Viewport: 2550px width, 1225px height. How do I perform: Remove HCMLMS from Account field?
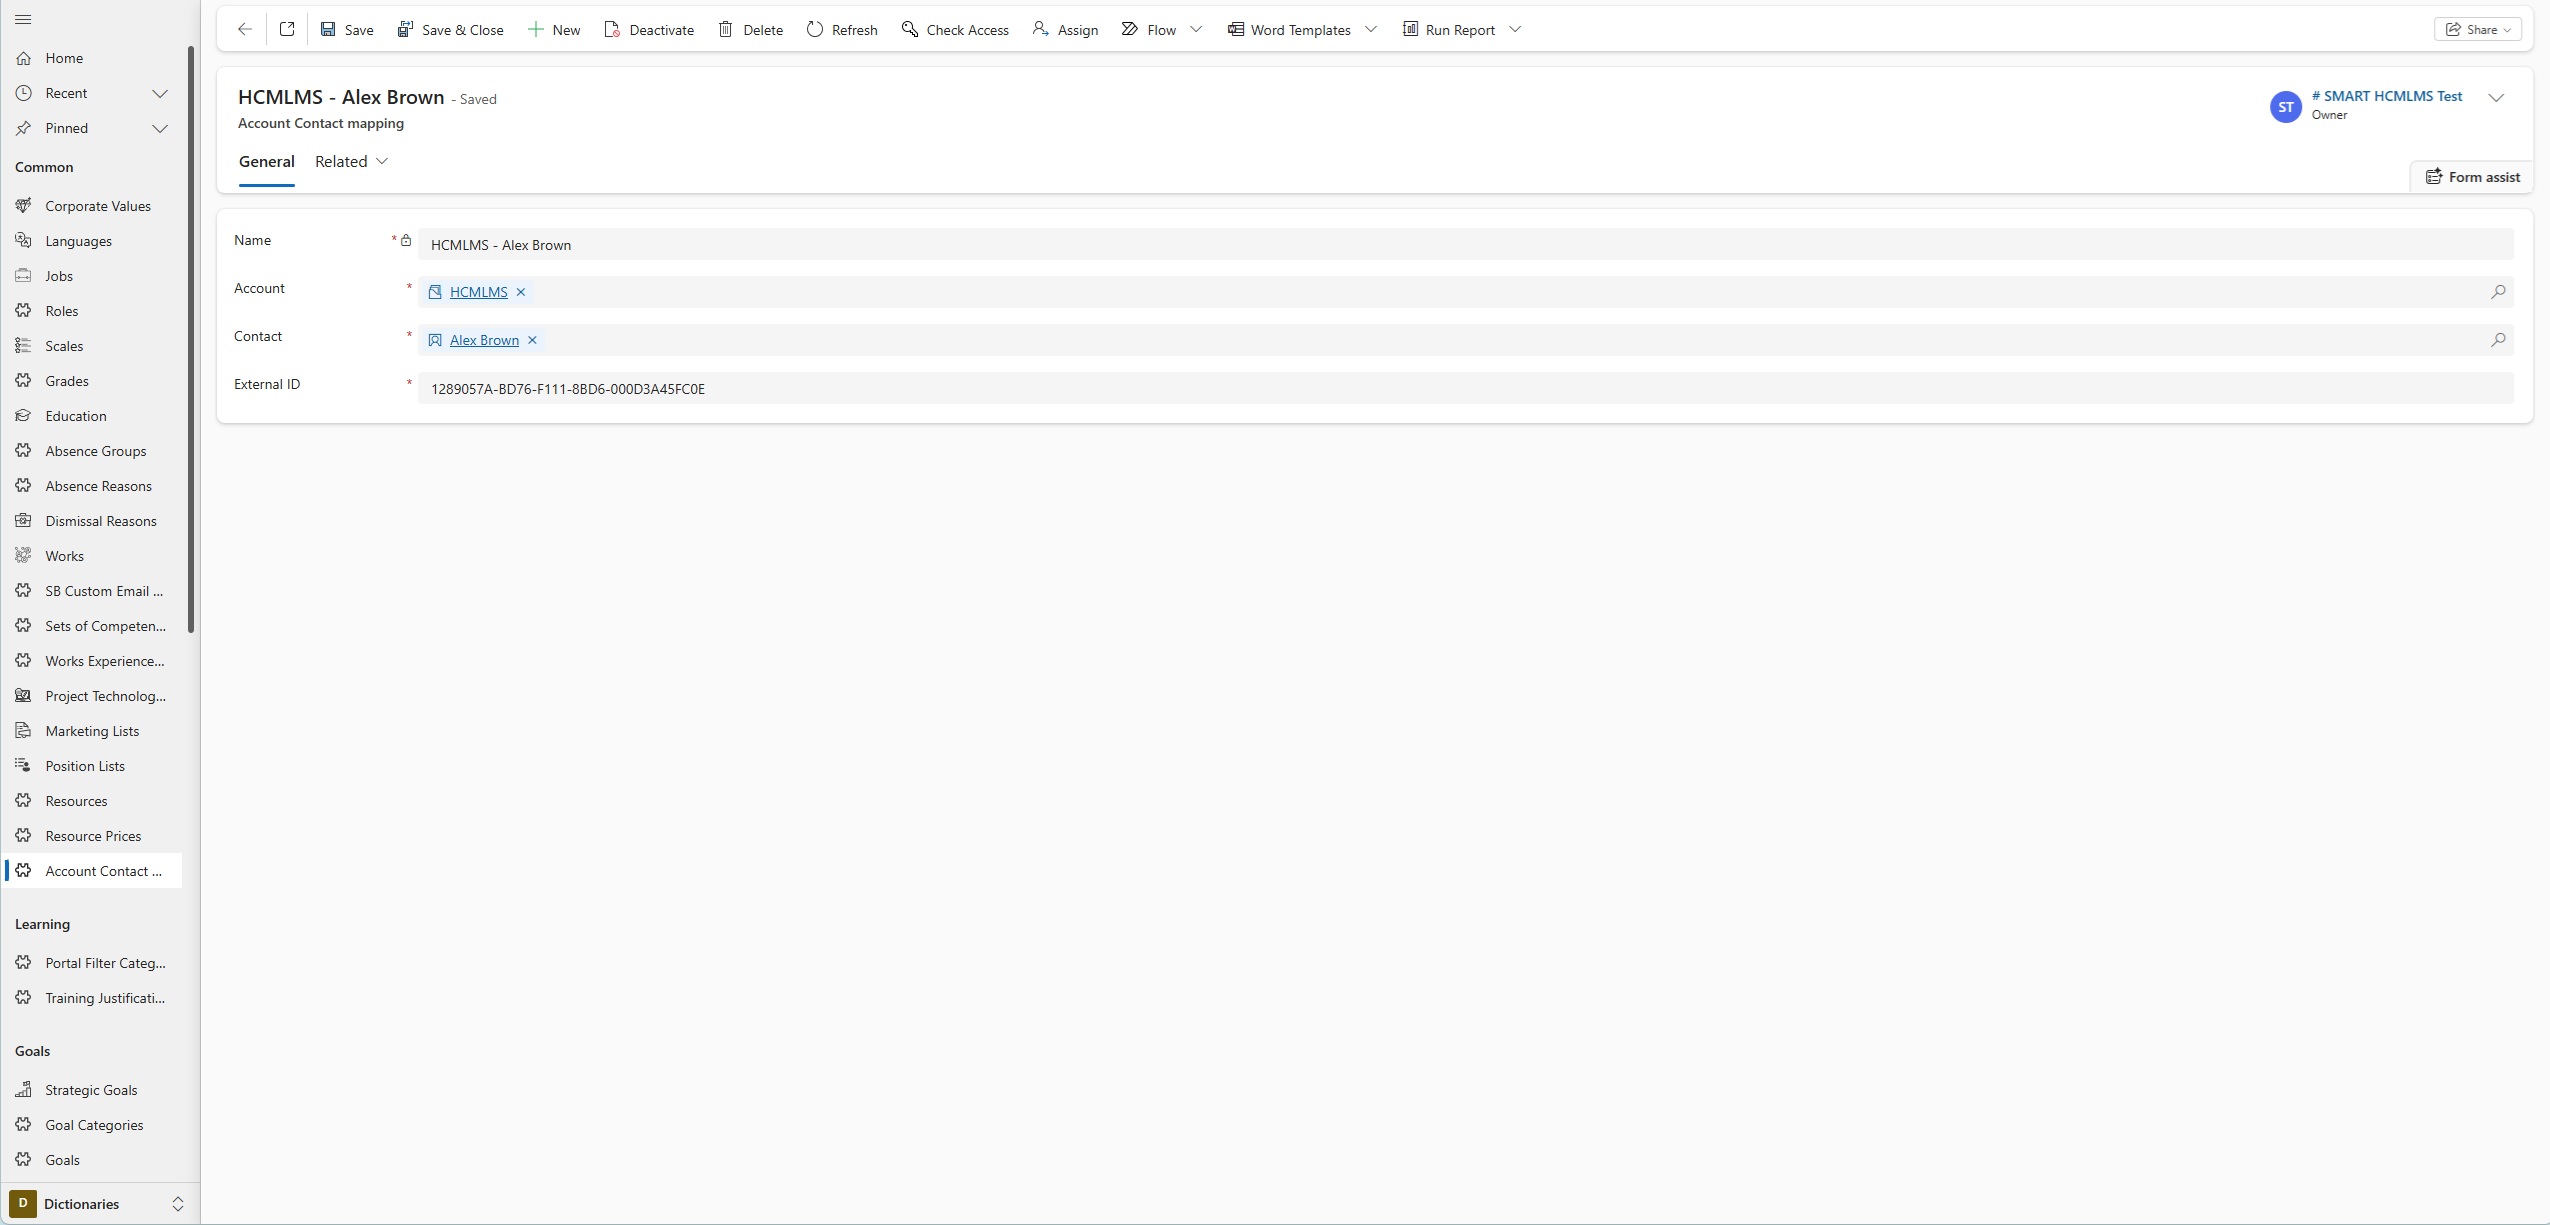[x=521, y=292]
